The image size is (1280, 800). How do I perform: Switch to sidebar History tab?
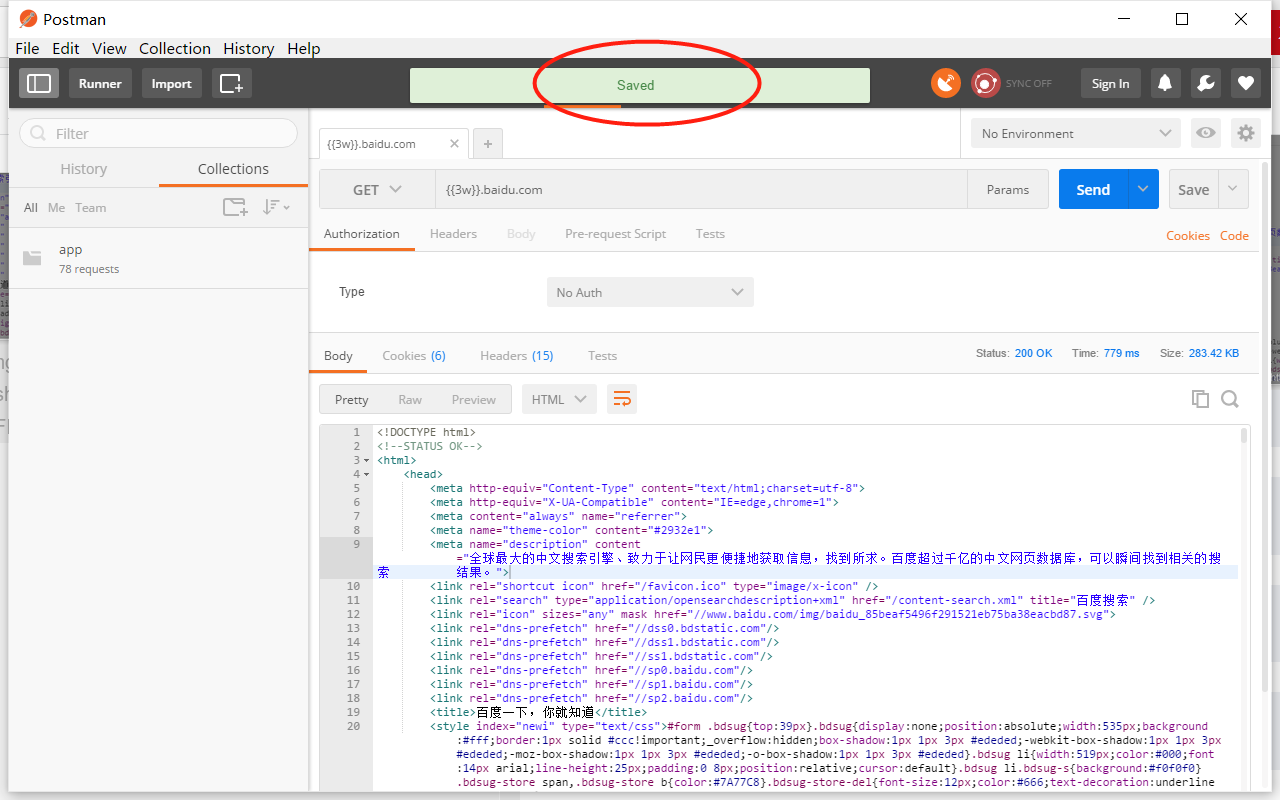84,169
